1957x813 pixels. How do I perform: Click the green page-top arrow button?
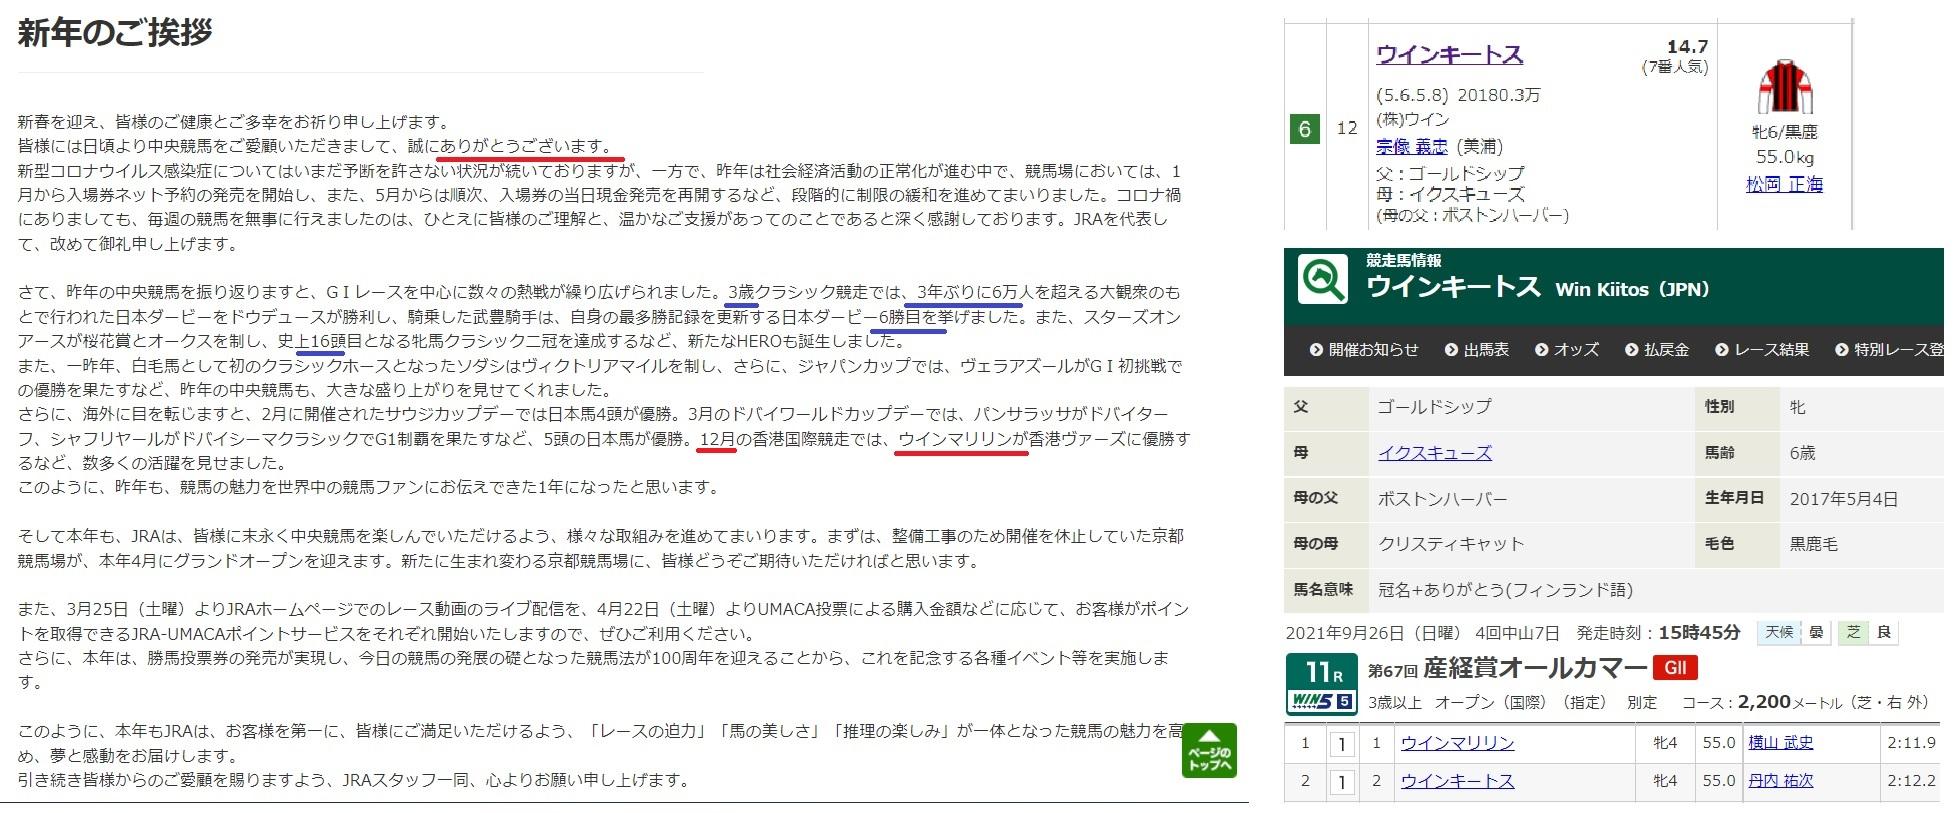pos(1210,750)
